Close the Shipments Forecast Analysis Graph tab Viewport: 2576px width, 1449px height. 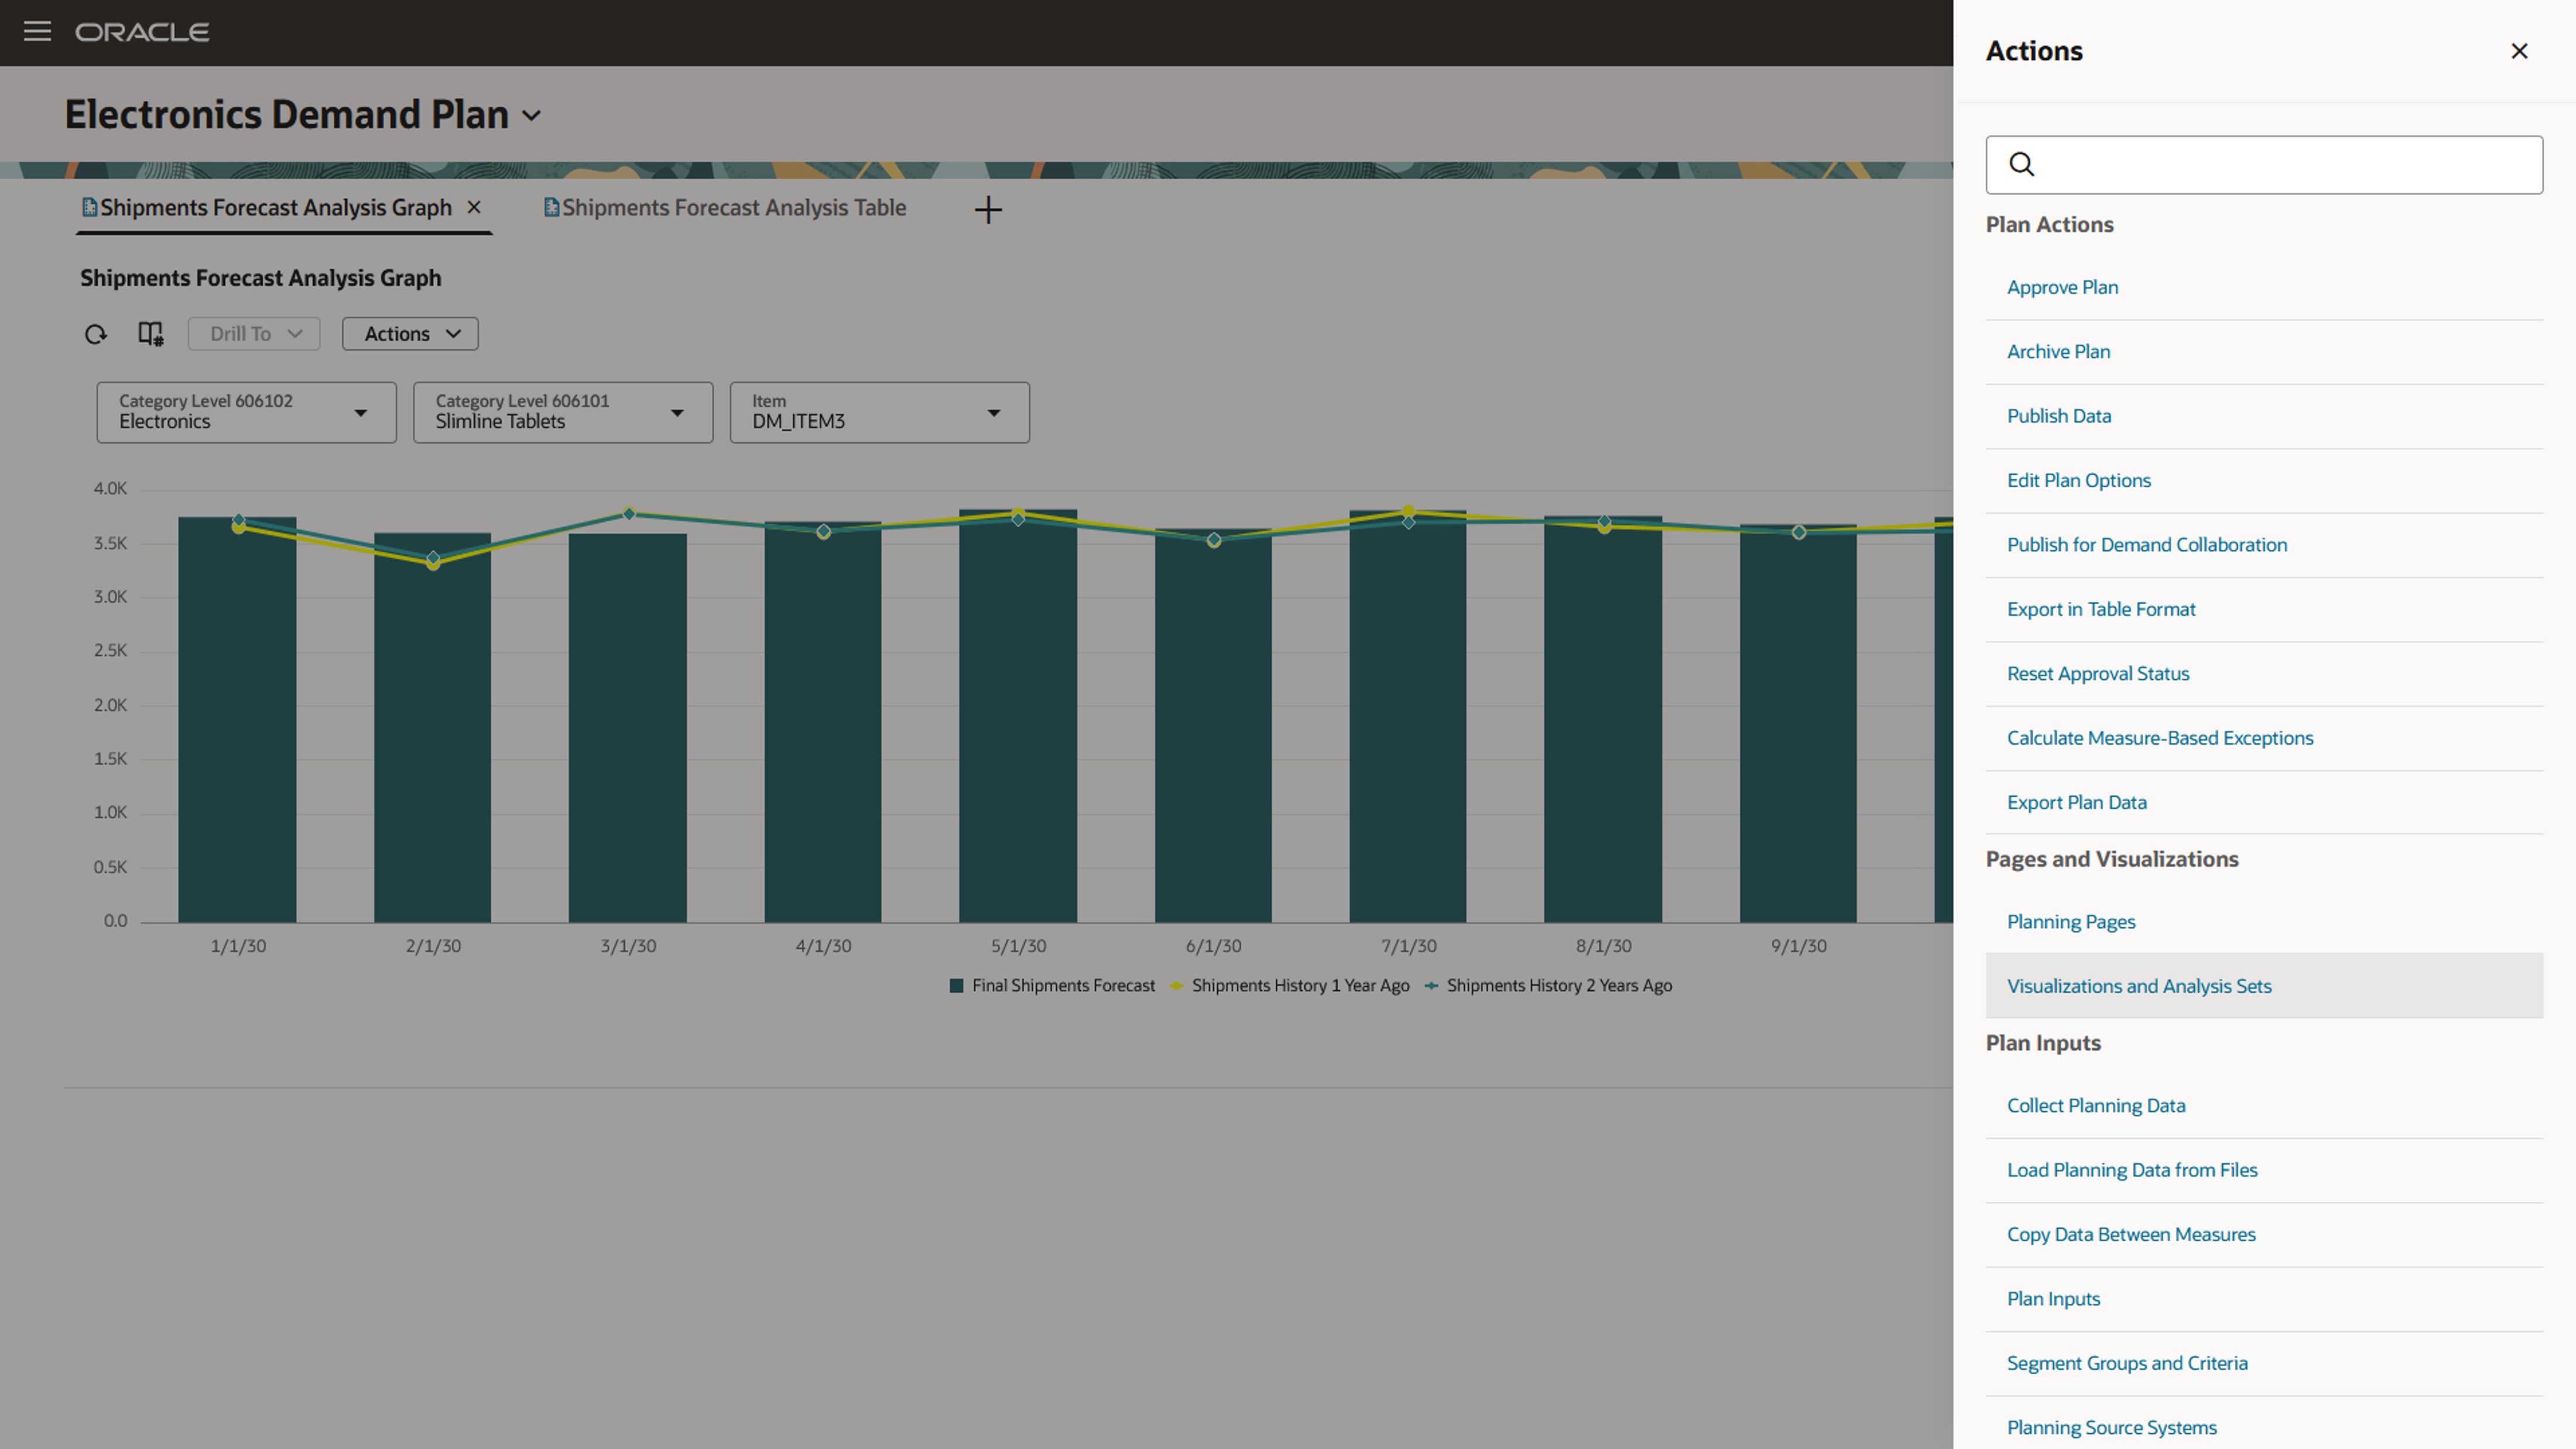point(474,207)
